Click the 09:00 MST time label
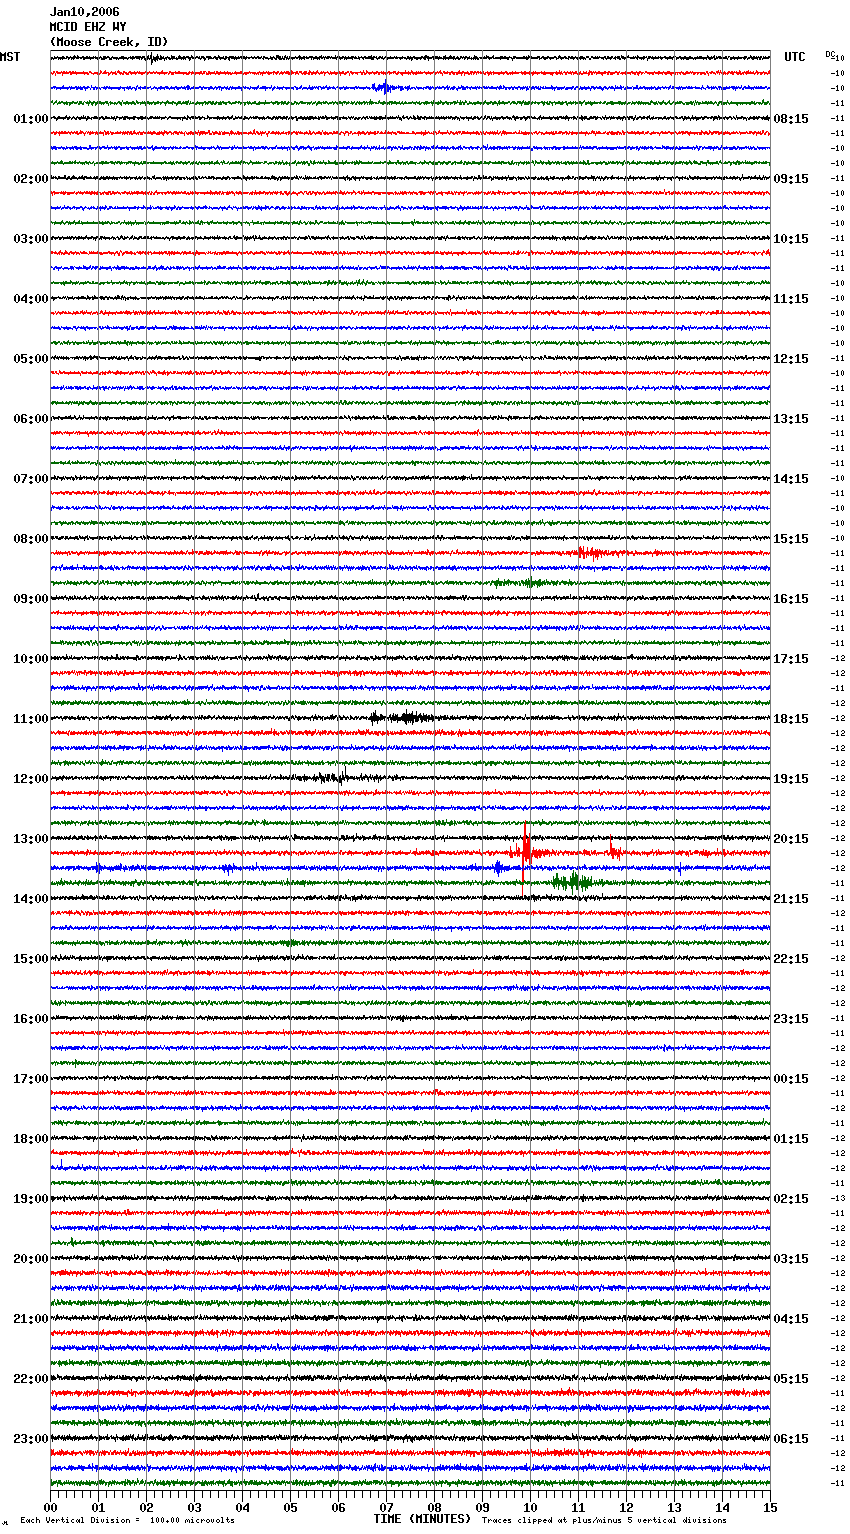Viewport: 850px width, 1534px height. tap(31, 599)
